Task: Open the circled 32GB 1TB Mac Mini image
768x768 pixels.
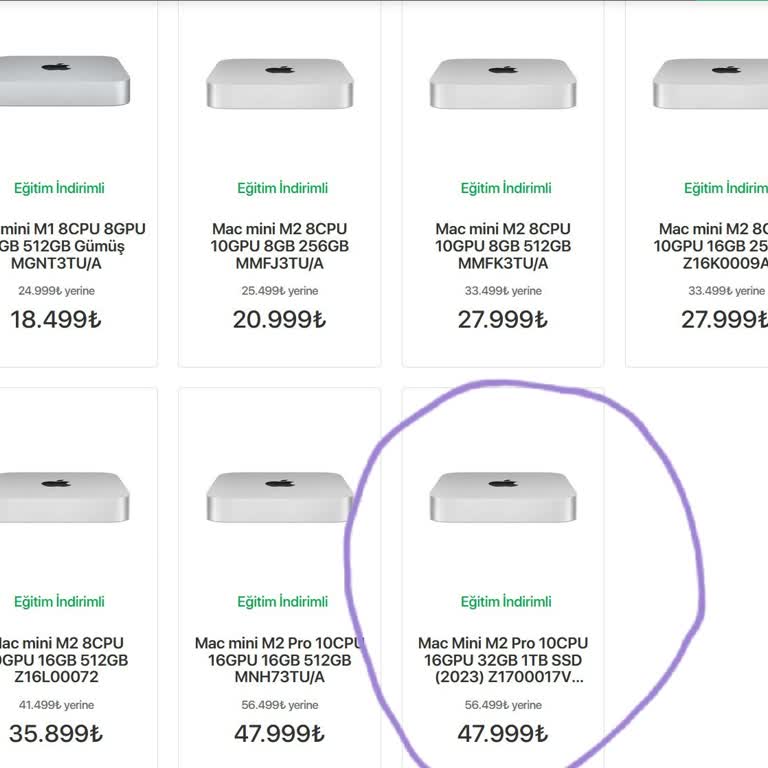Action: [x=503, y=497]
